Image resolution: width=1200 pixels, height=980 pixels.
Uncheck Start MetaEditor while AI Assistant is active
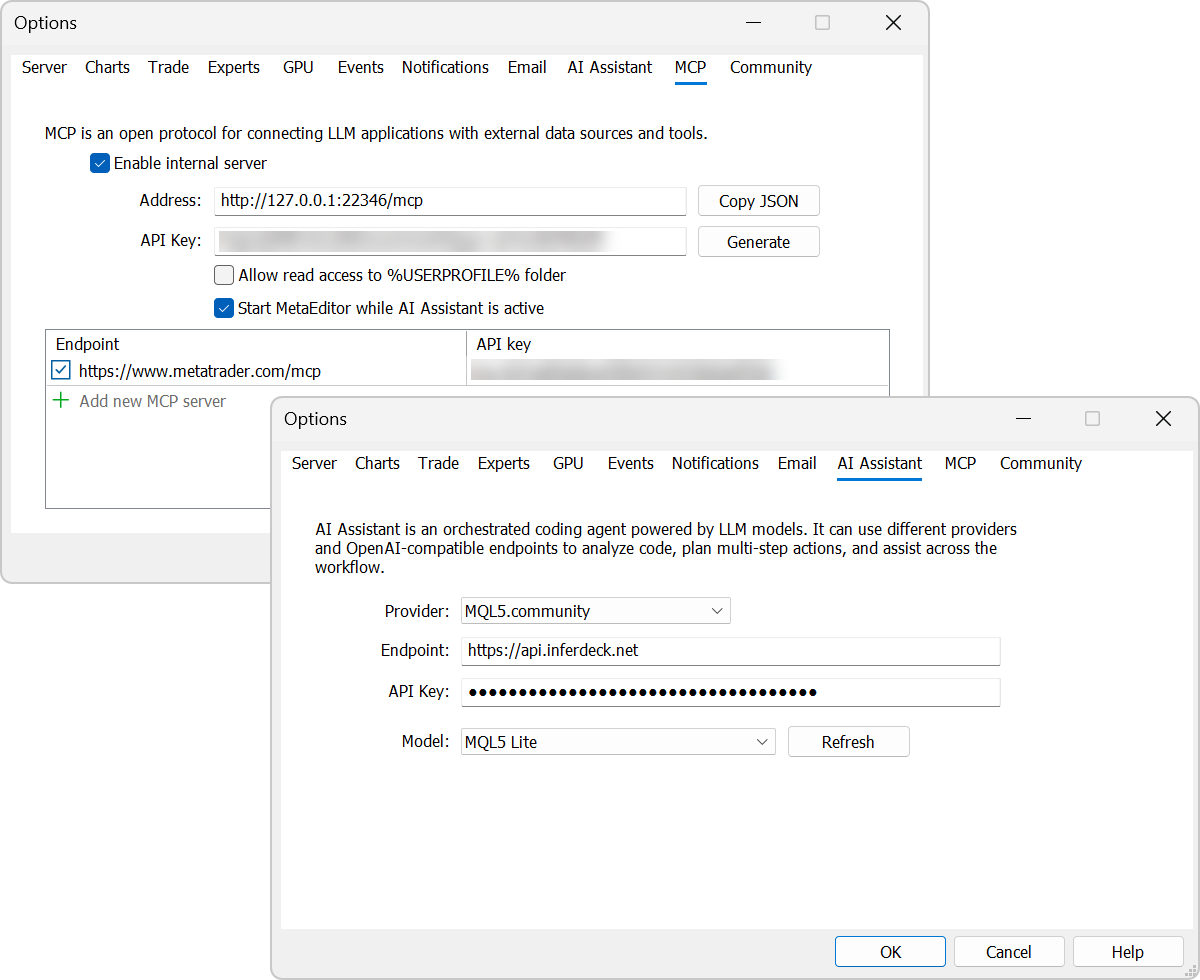tap(224, 308)
